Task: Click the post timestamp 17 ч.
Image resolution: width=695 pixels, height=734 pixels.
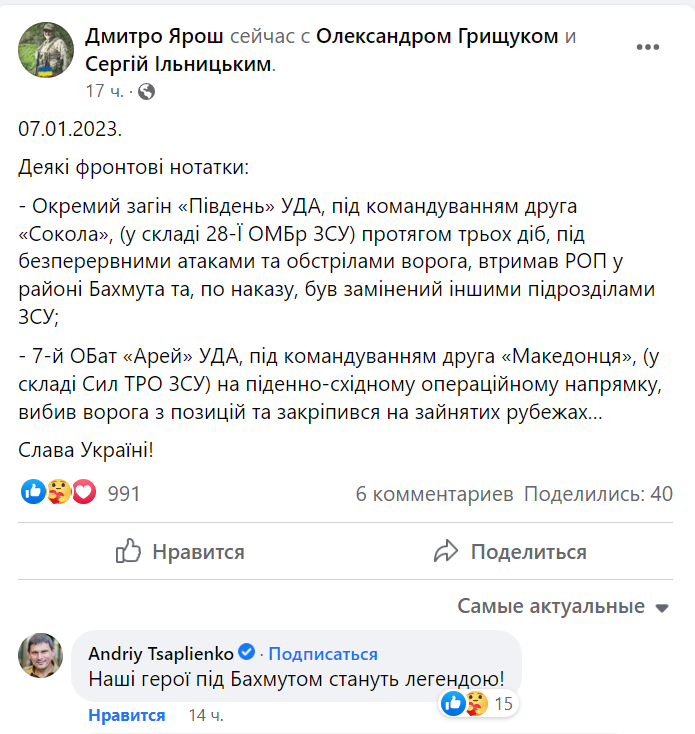Action: (x=104, y=91)
